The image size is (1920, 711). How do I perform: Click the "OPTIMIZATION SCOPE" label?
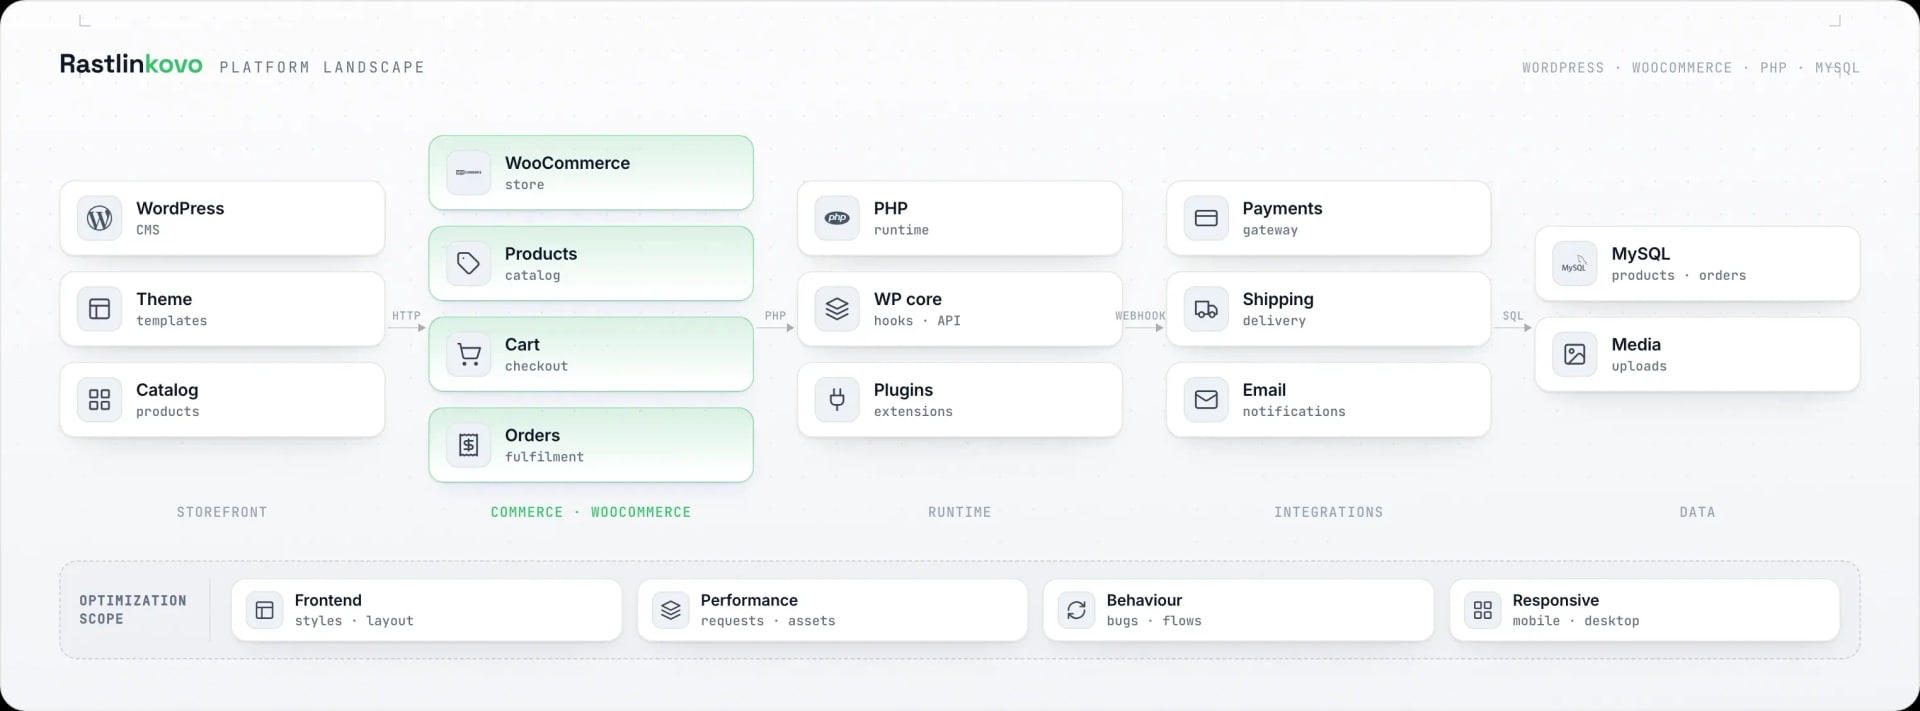(133, 610)
